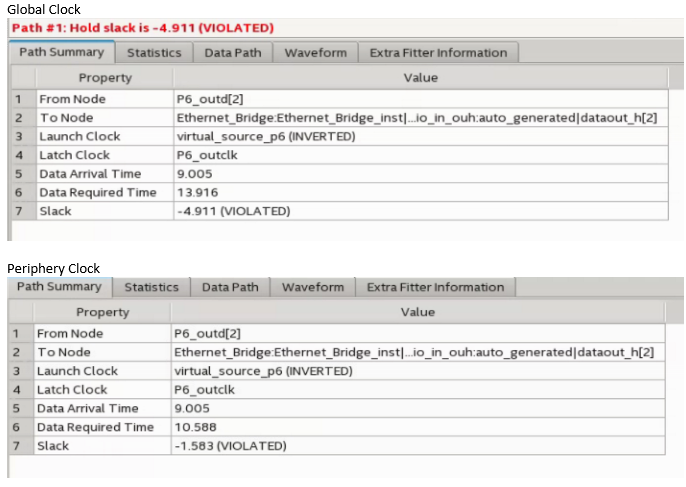The height and width of the screenshot is (487, 686).
Task: Click the Value column header in Periphery Clock table
Action: (x=418, y=312)
